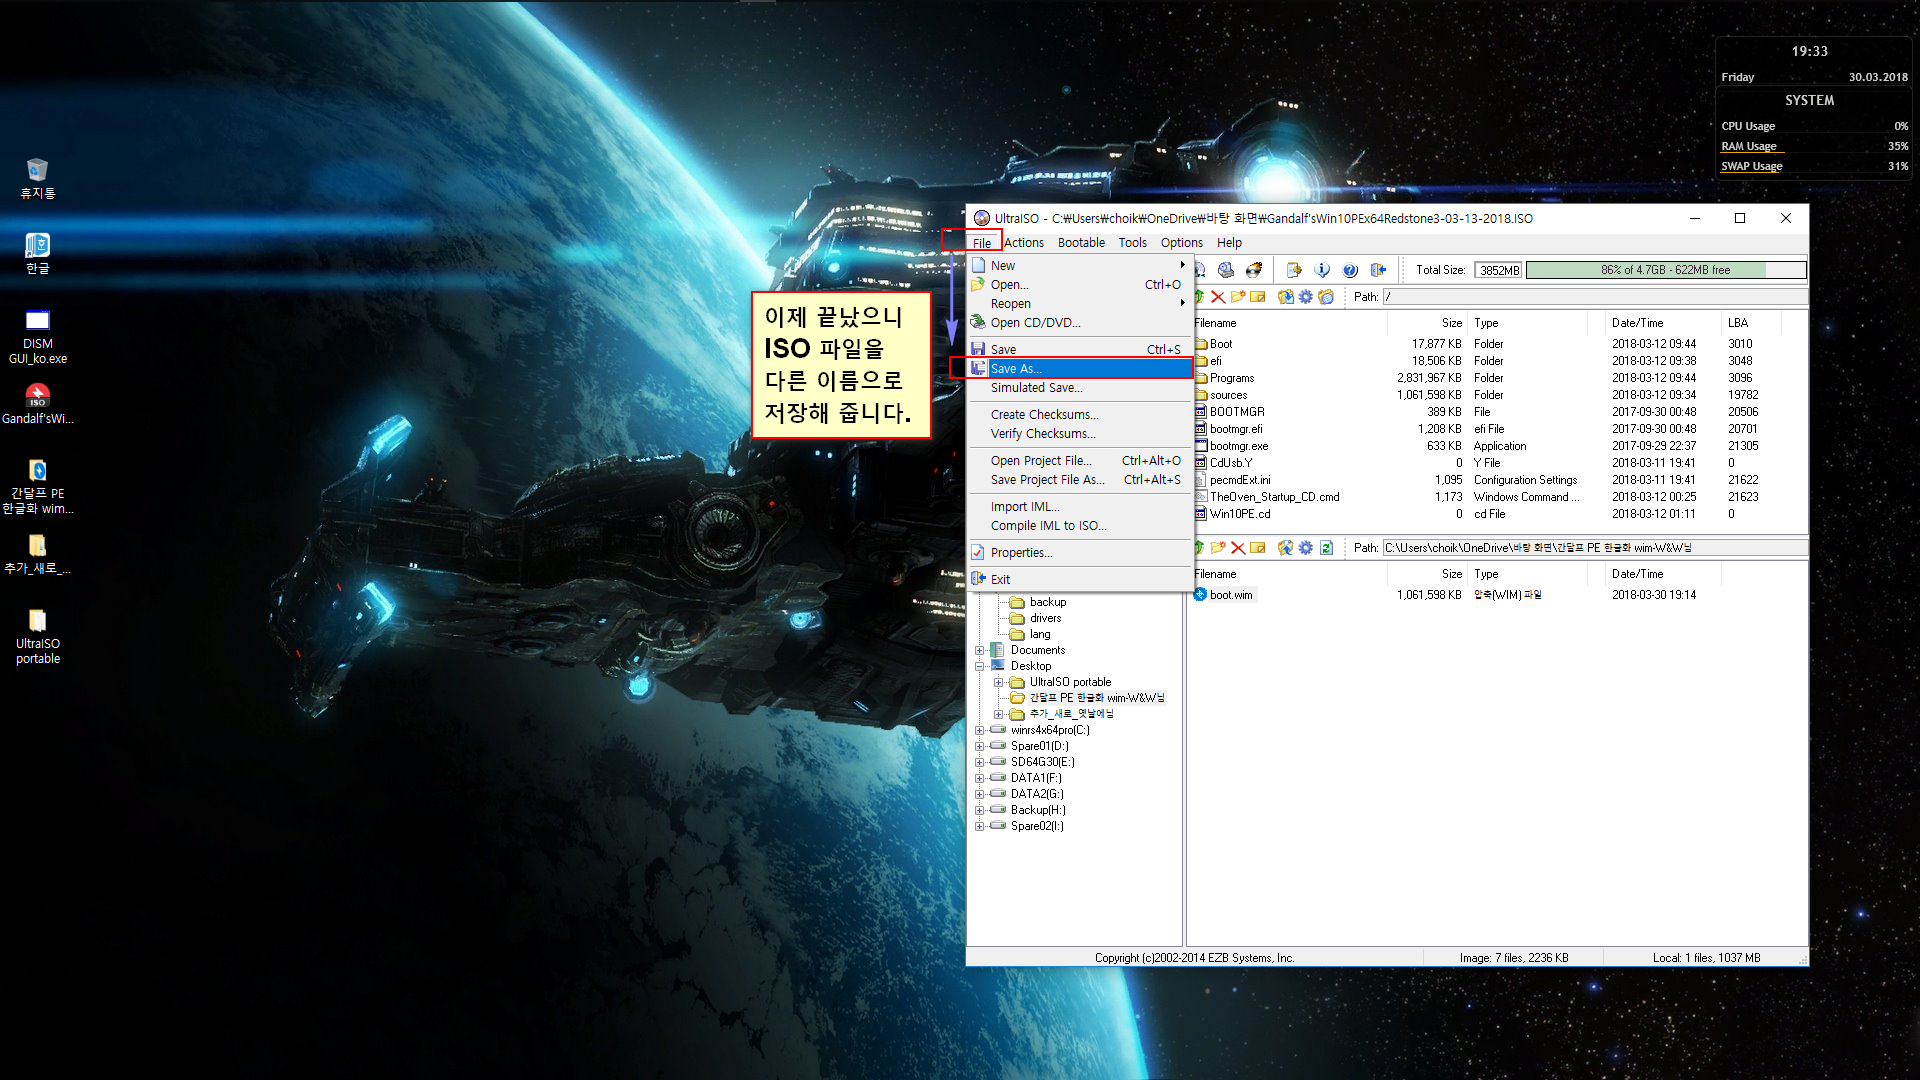Choose Properties... in the File menu

[x=1080, y=553]
